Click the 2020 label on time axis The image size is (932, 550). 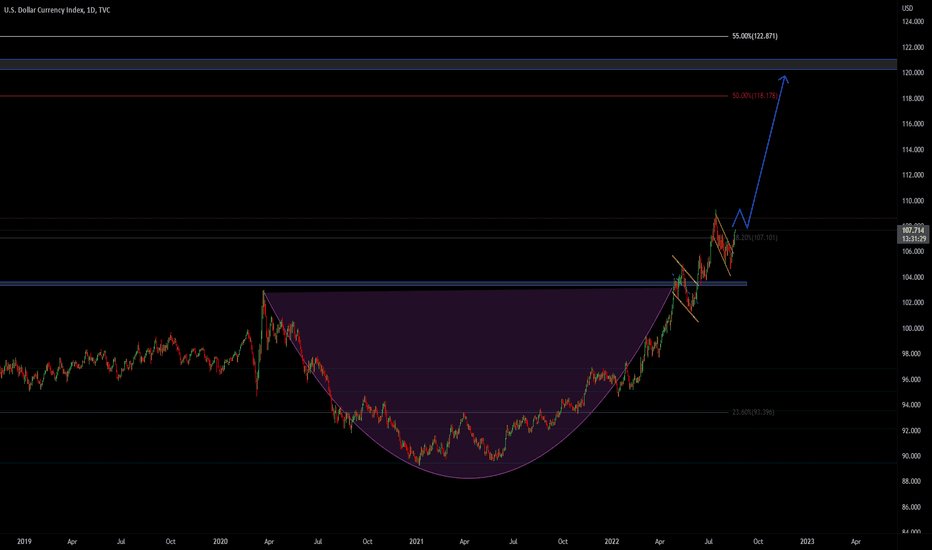(x=220, y=542)
